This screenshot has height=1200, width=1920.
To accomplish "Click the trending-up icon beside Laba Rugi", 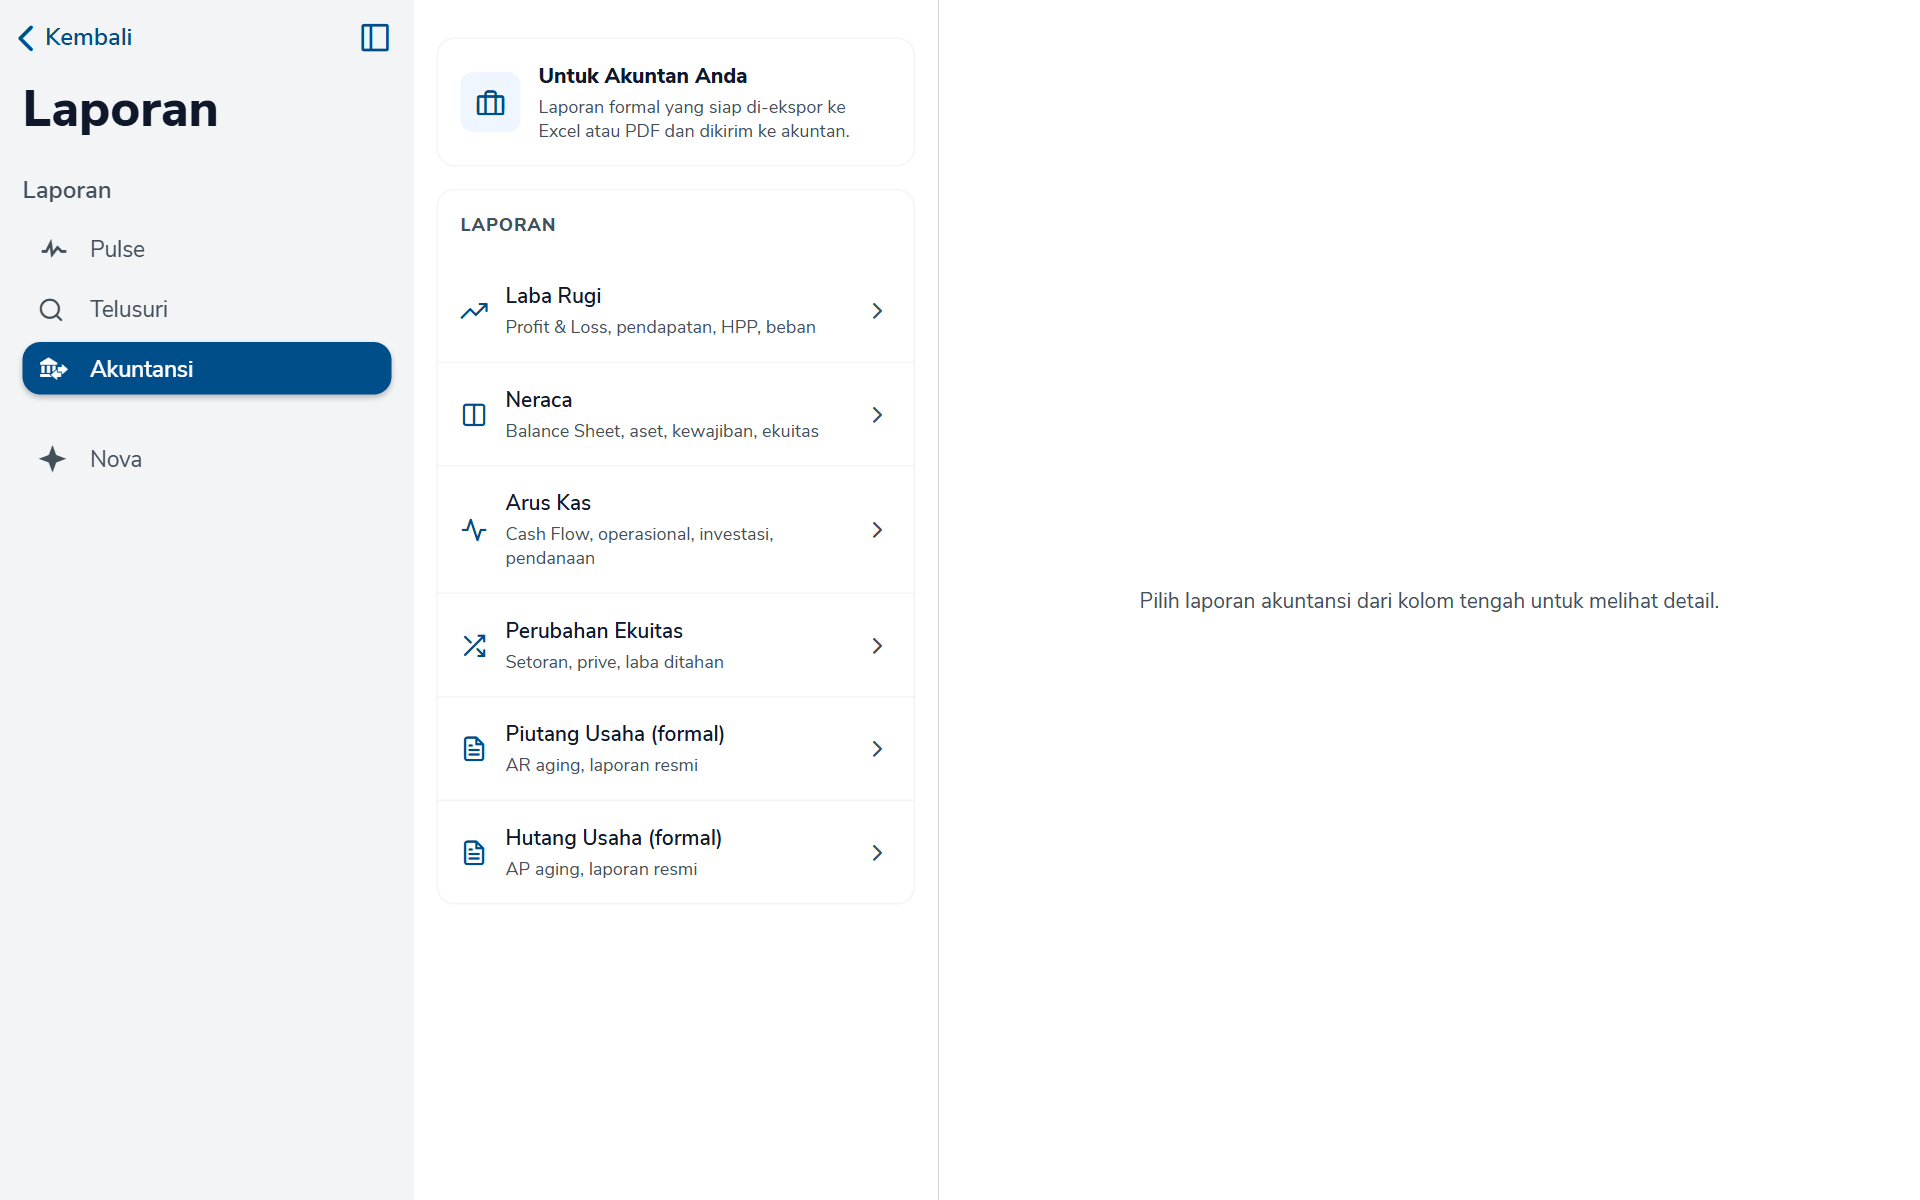I will point(474,311).
